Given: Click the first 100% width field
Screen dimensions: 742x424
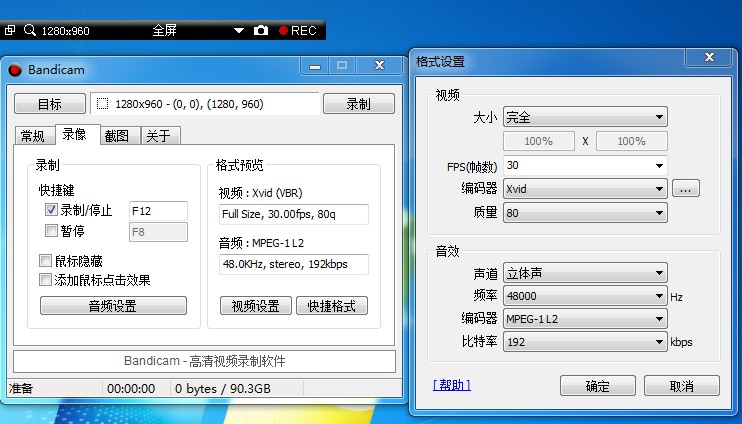Looking at the screenshot, I should pyautogui.click(x=539, y=141).
